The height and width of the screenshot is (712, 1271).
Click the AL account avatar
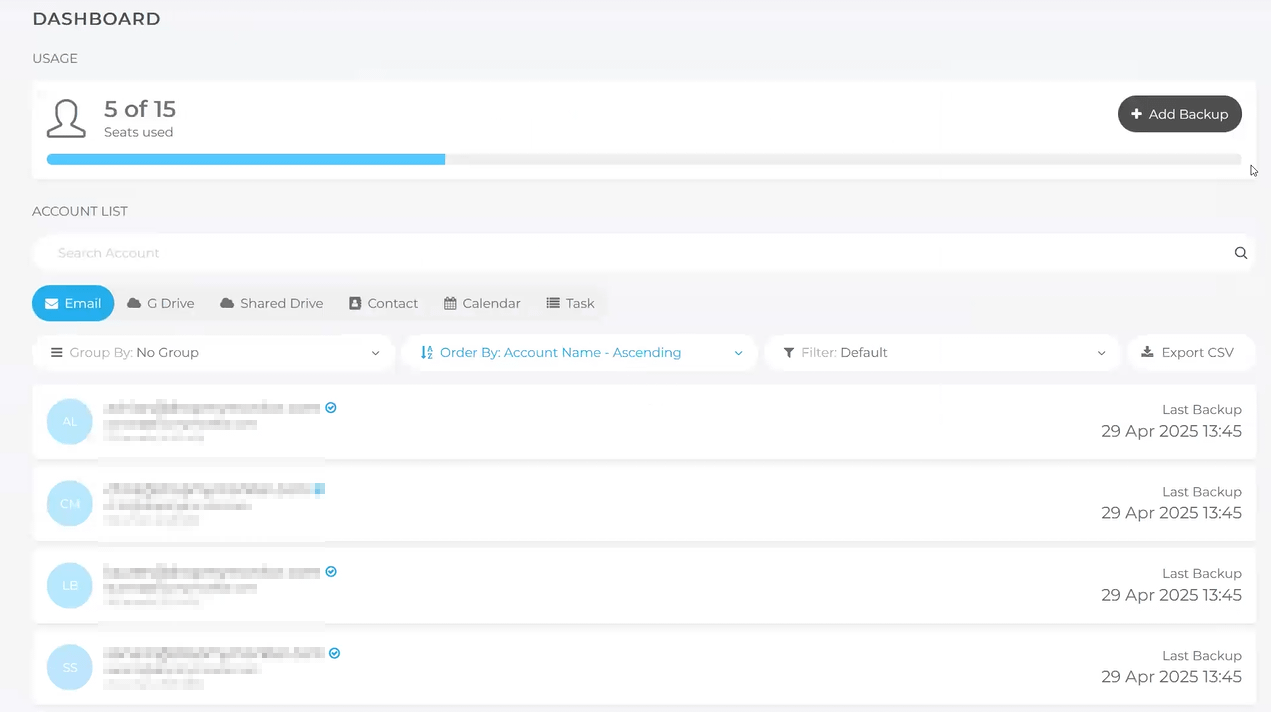tap(70, 422)
